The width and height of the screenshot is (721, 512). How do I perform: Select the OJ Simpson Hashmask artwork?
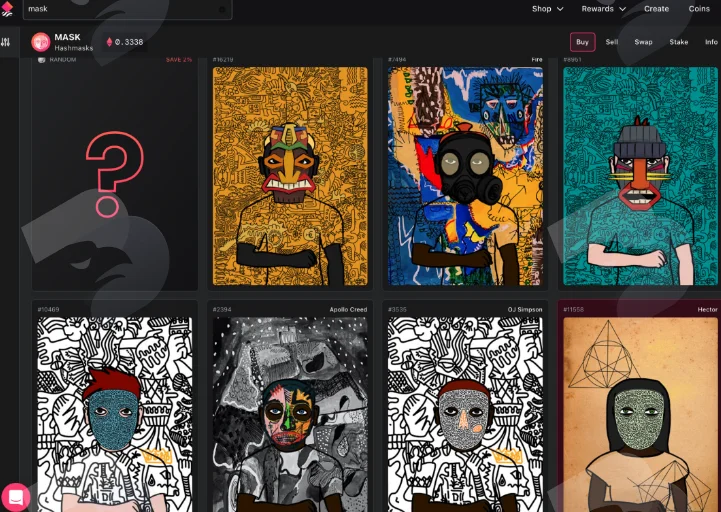coord(465,414)
